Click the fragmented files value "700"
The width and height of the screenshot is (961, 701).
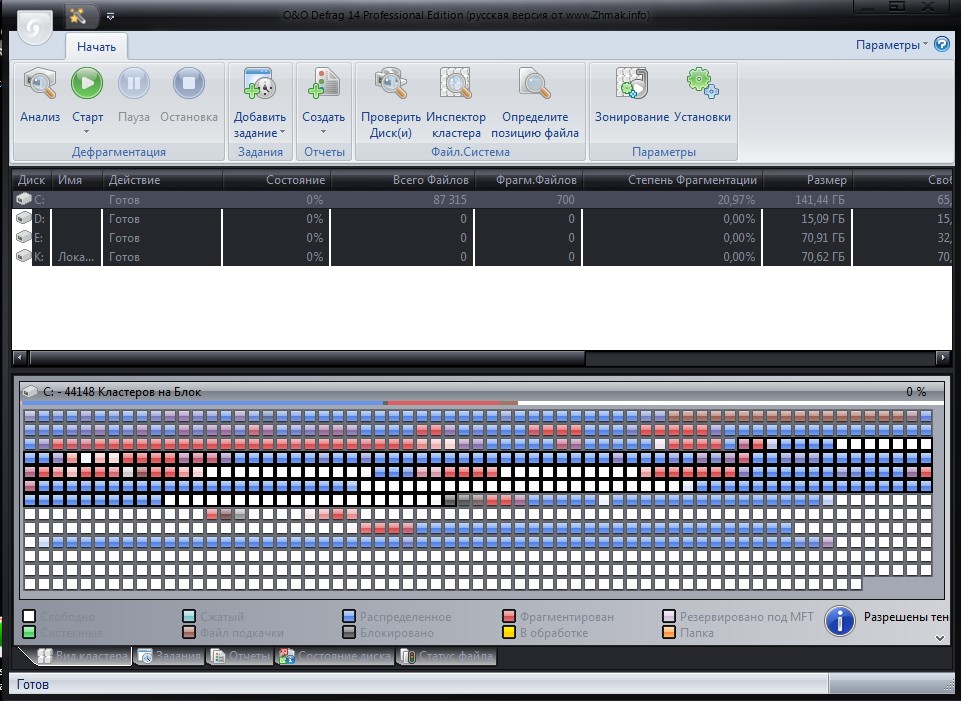565,200
